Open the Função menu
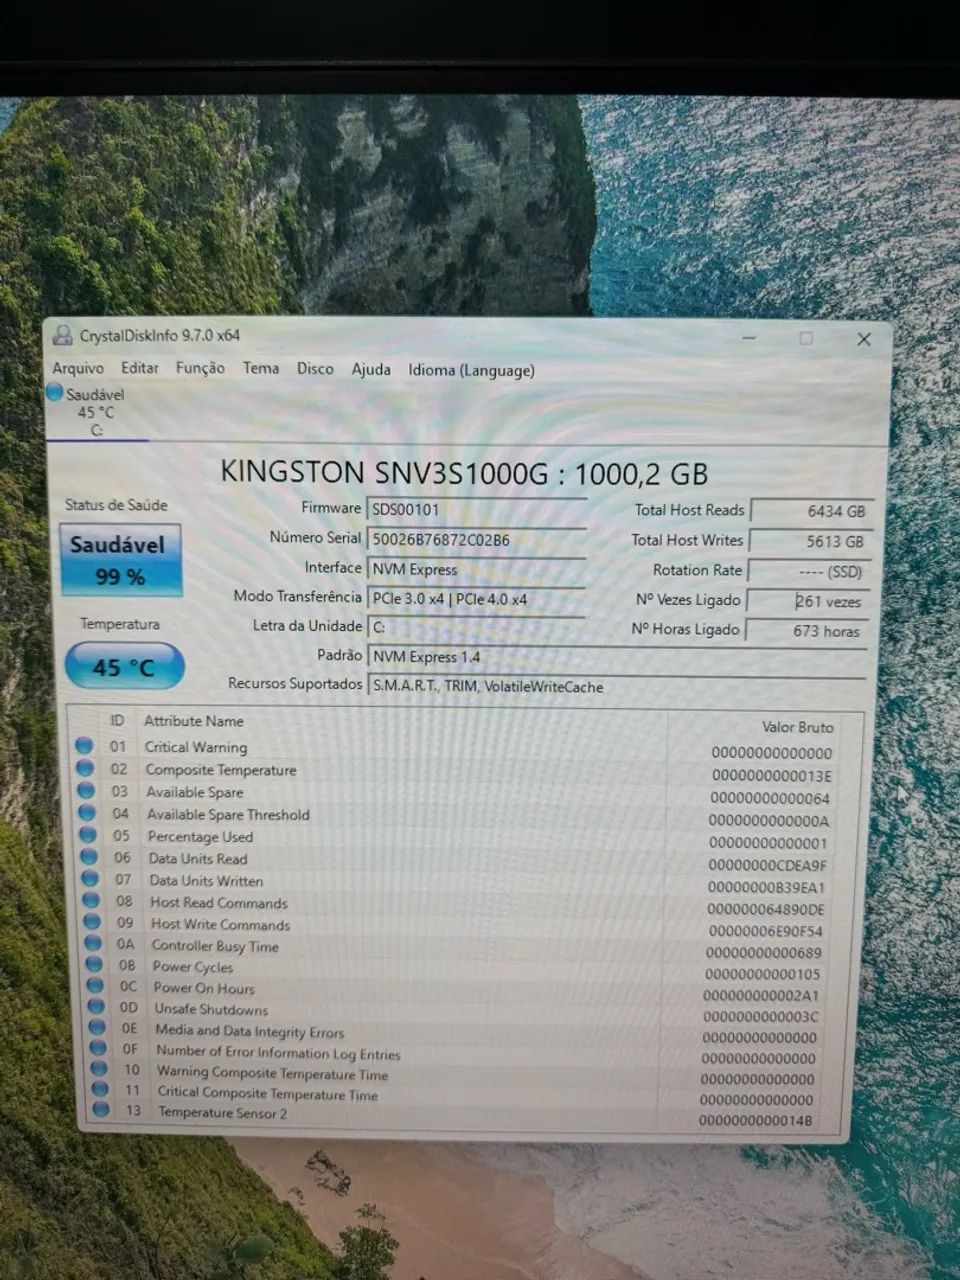Viewport: 960px width, 1280px height. (x=200, y=368)
